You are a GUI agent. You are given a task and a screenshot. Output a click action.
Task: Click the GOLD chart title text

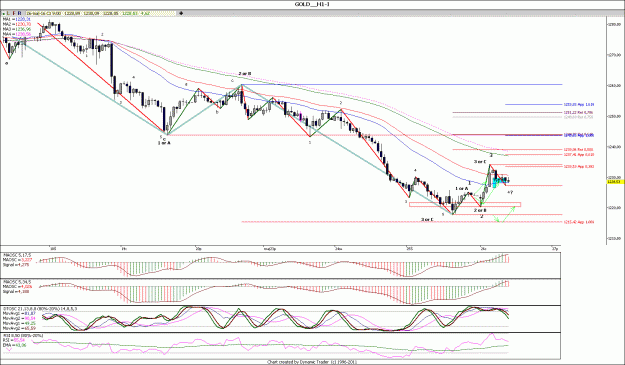tap(312, 4)
